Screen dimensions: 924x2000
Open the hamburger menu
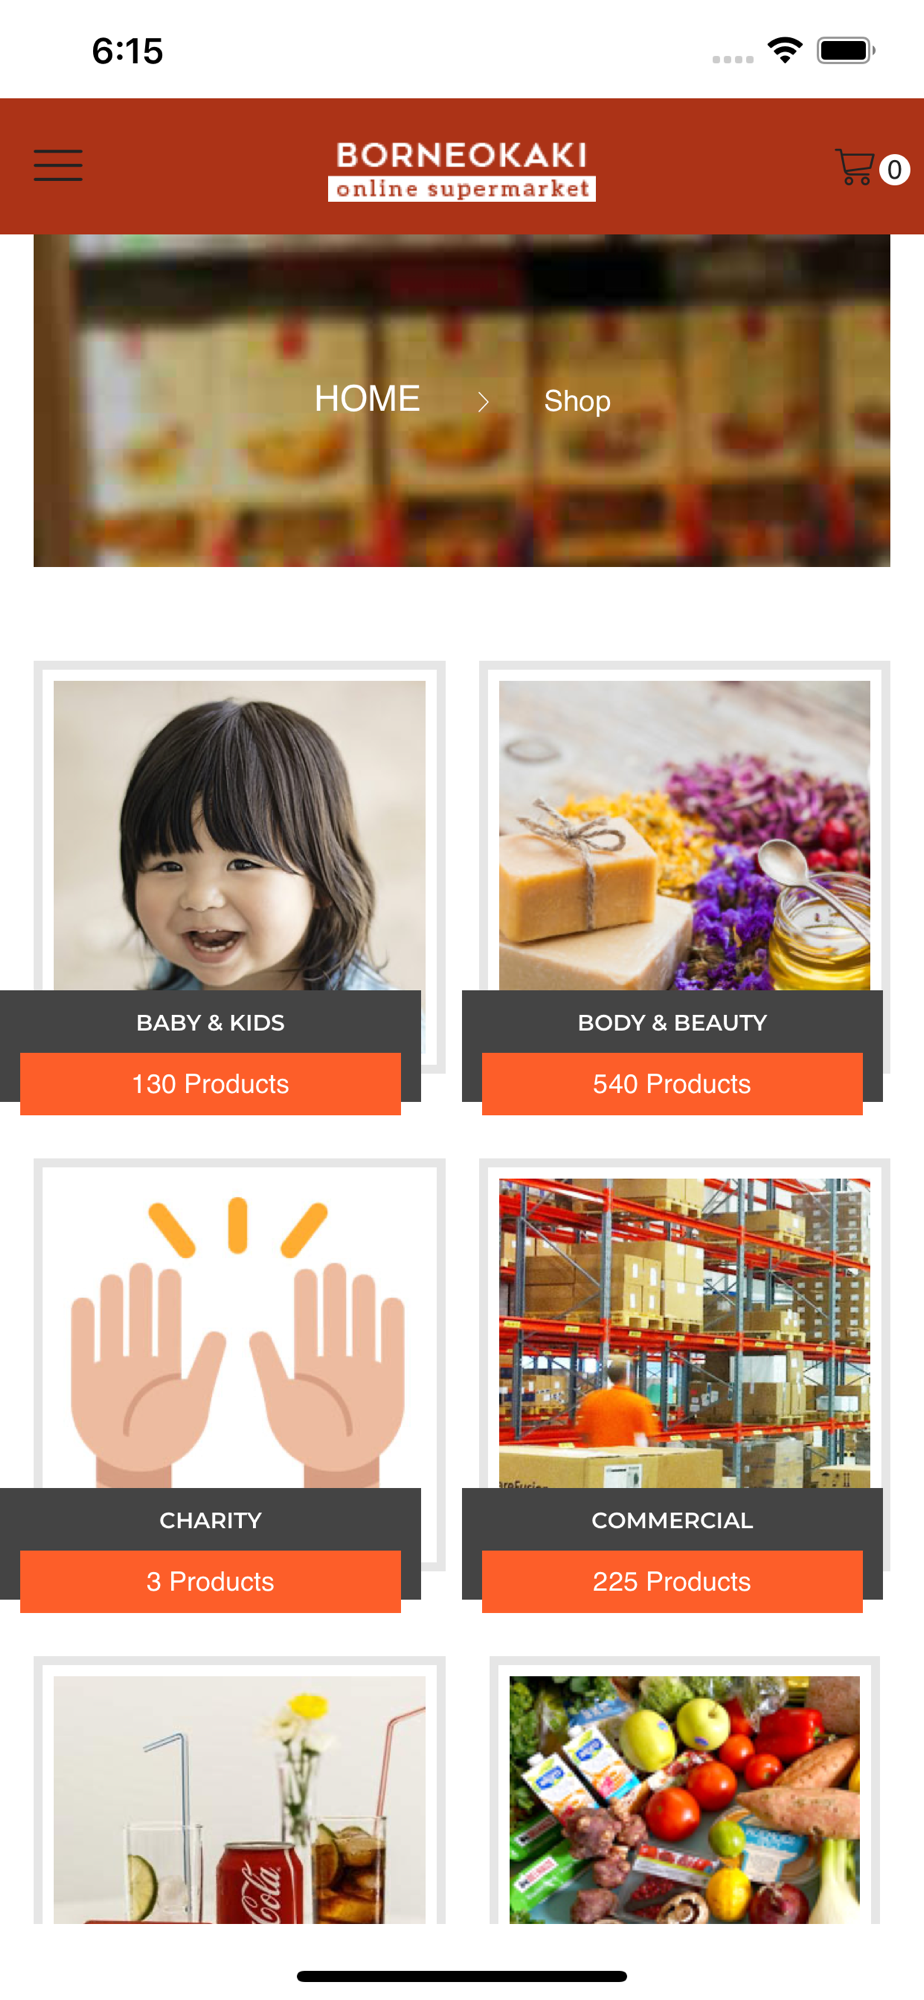[58, 165]
